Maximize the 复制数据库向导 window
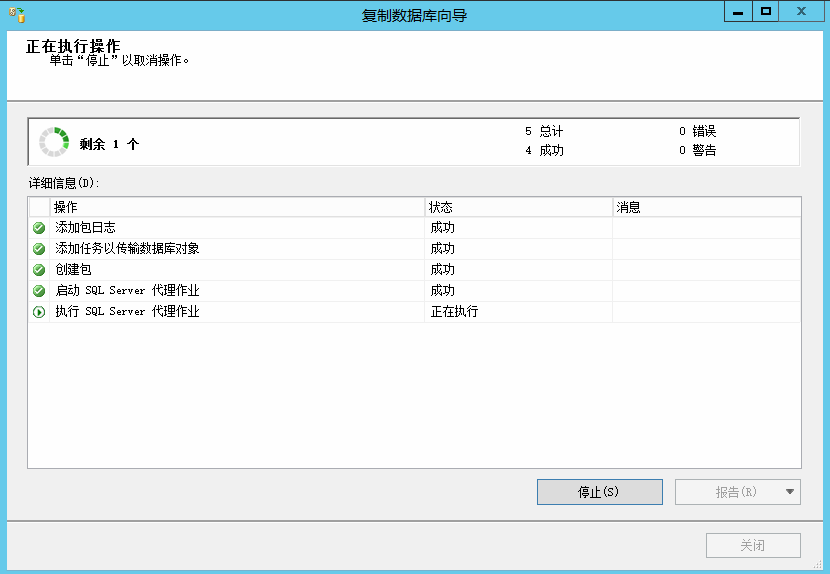Screen dimensions: 830x574 point(766,11)
